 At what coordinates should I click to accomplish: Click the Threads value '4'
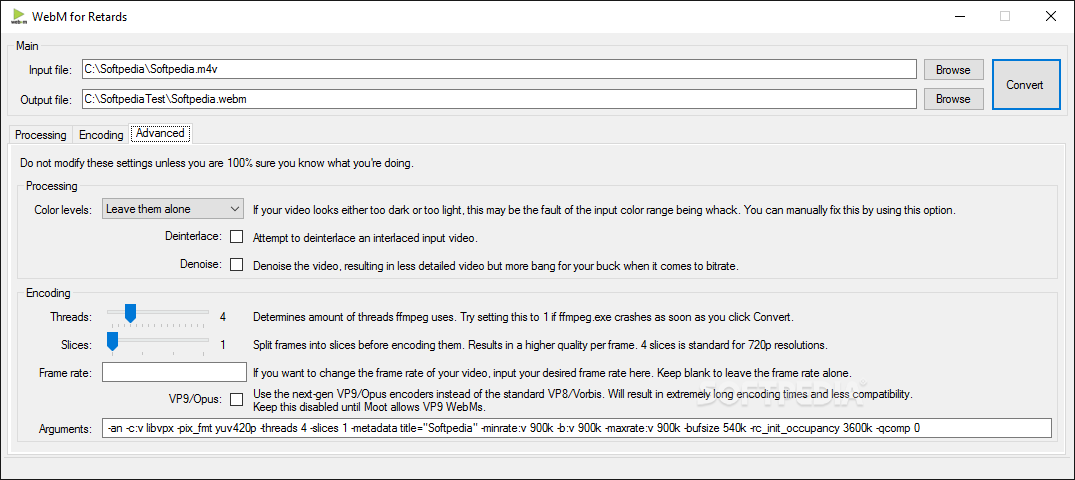tap(223, 317)
